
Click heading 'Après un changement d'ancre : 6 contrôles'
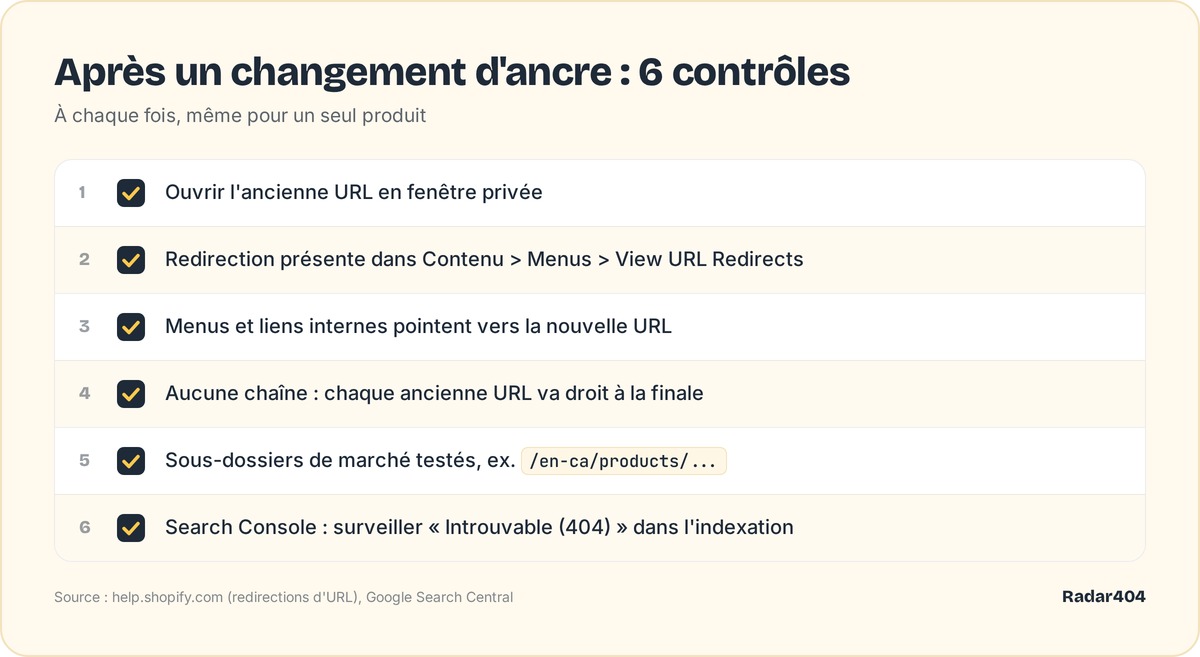[x=452, y=73]
